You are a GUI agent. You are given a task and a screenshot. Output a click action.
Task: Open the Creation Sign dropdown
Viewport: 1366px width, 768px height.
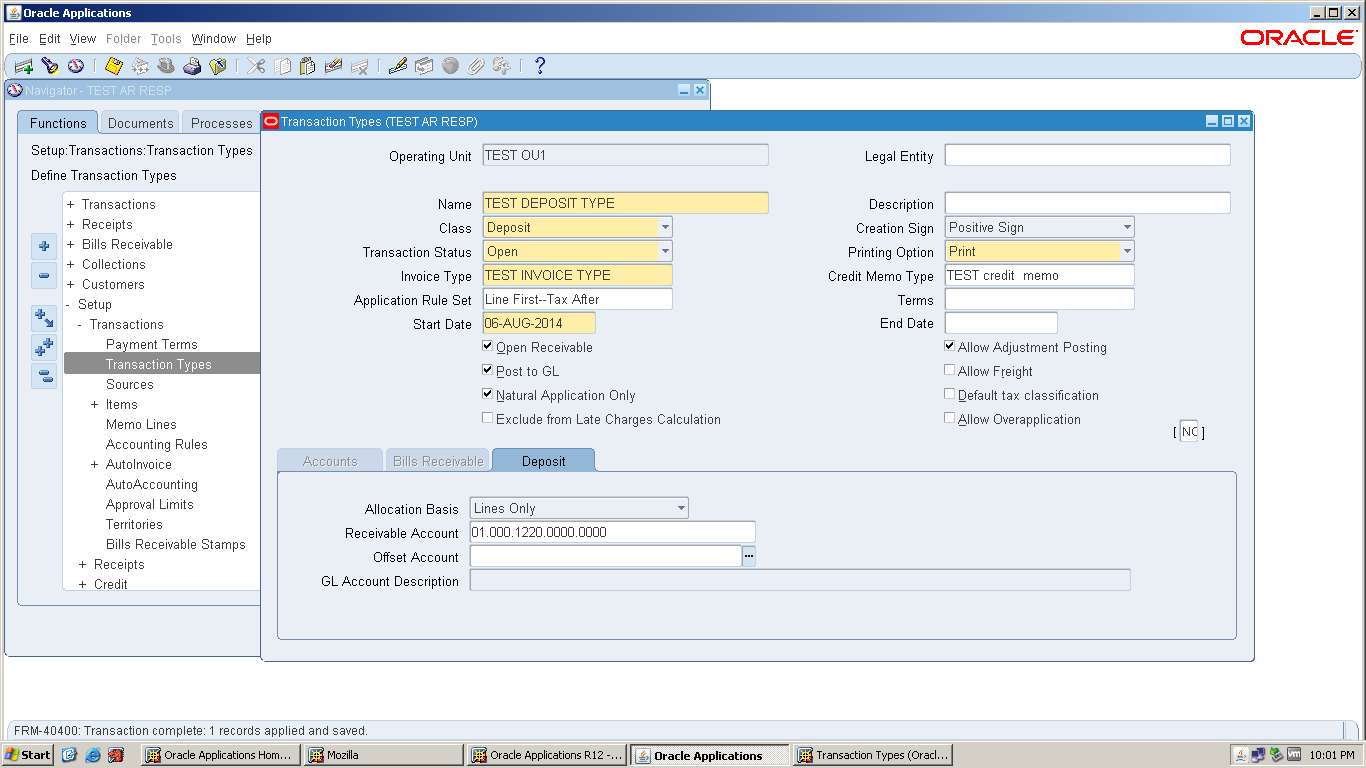(1127, 227)
